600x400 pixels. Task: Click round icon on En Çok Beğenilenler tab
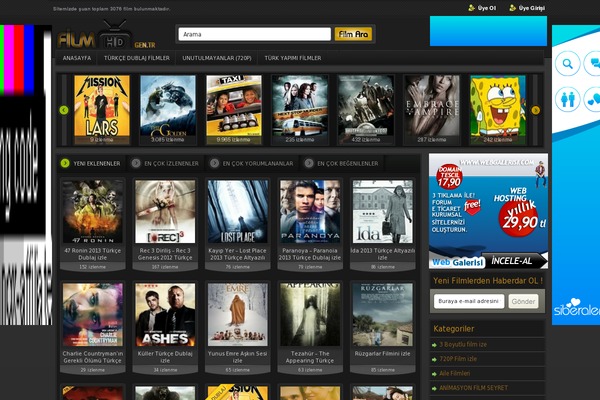point(309,163)
